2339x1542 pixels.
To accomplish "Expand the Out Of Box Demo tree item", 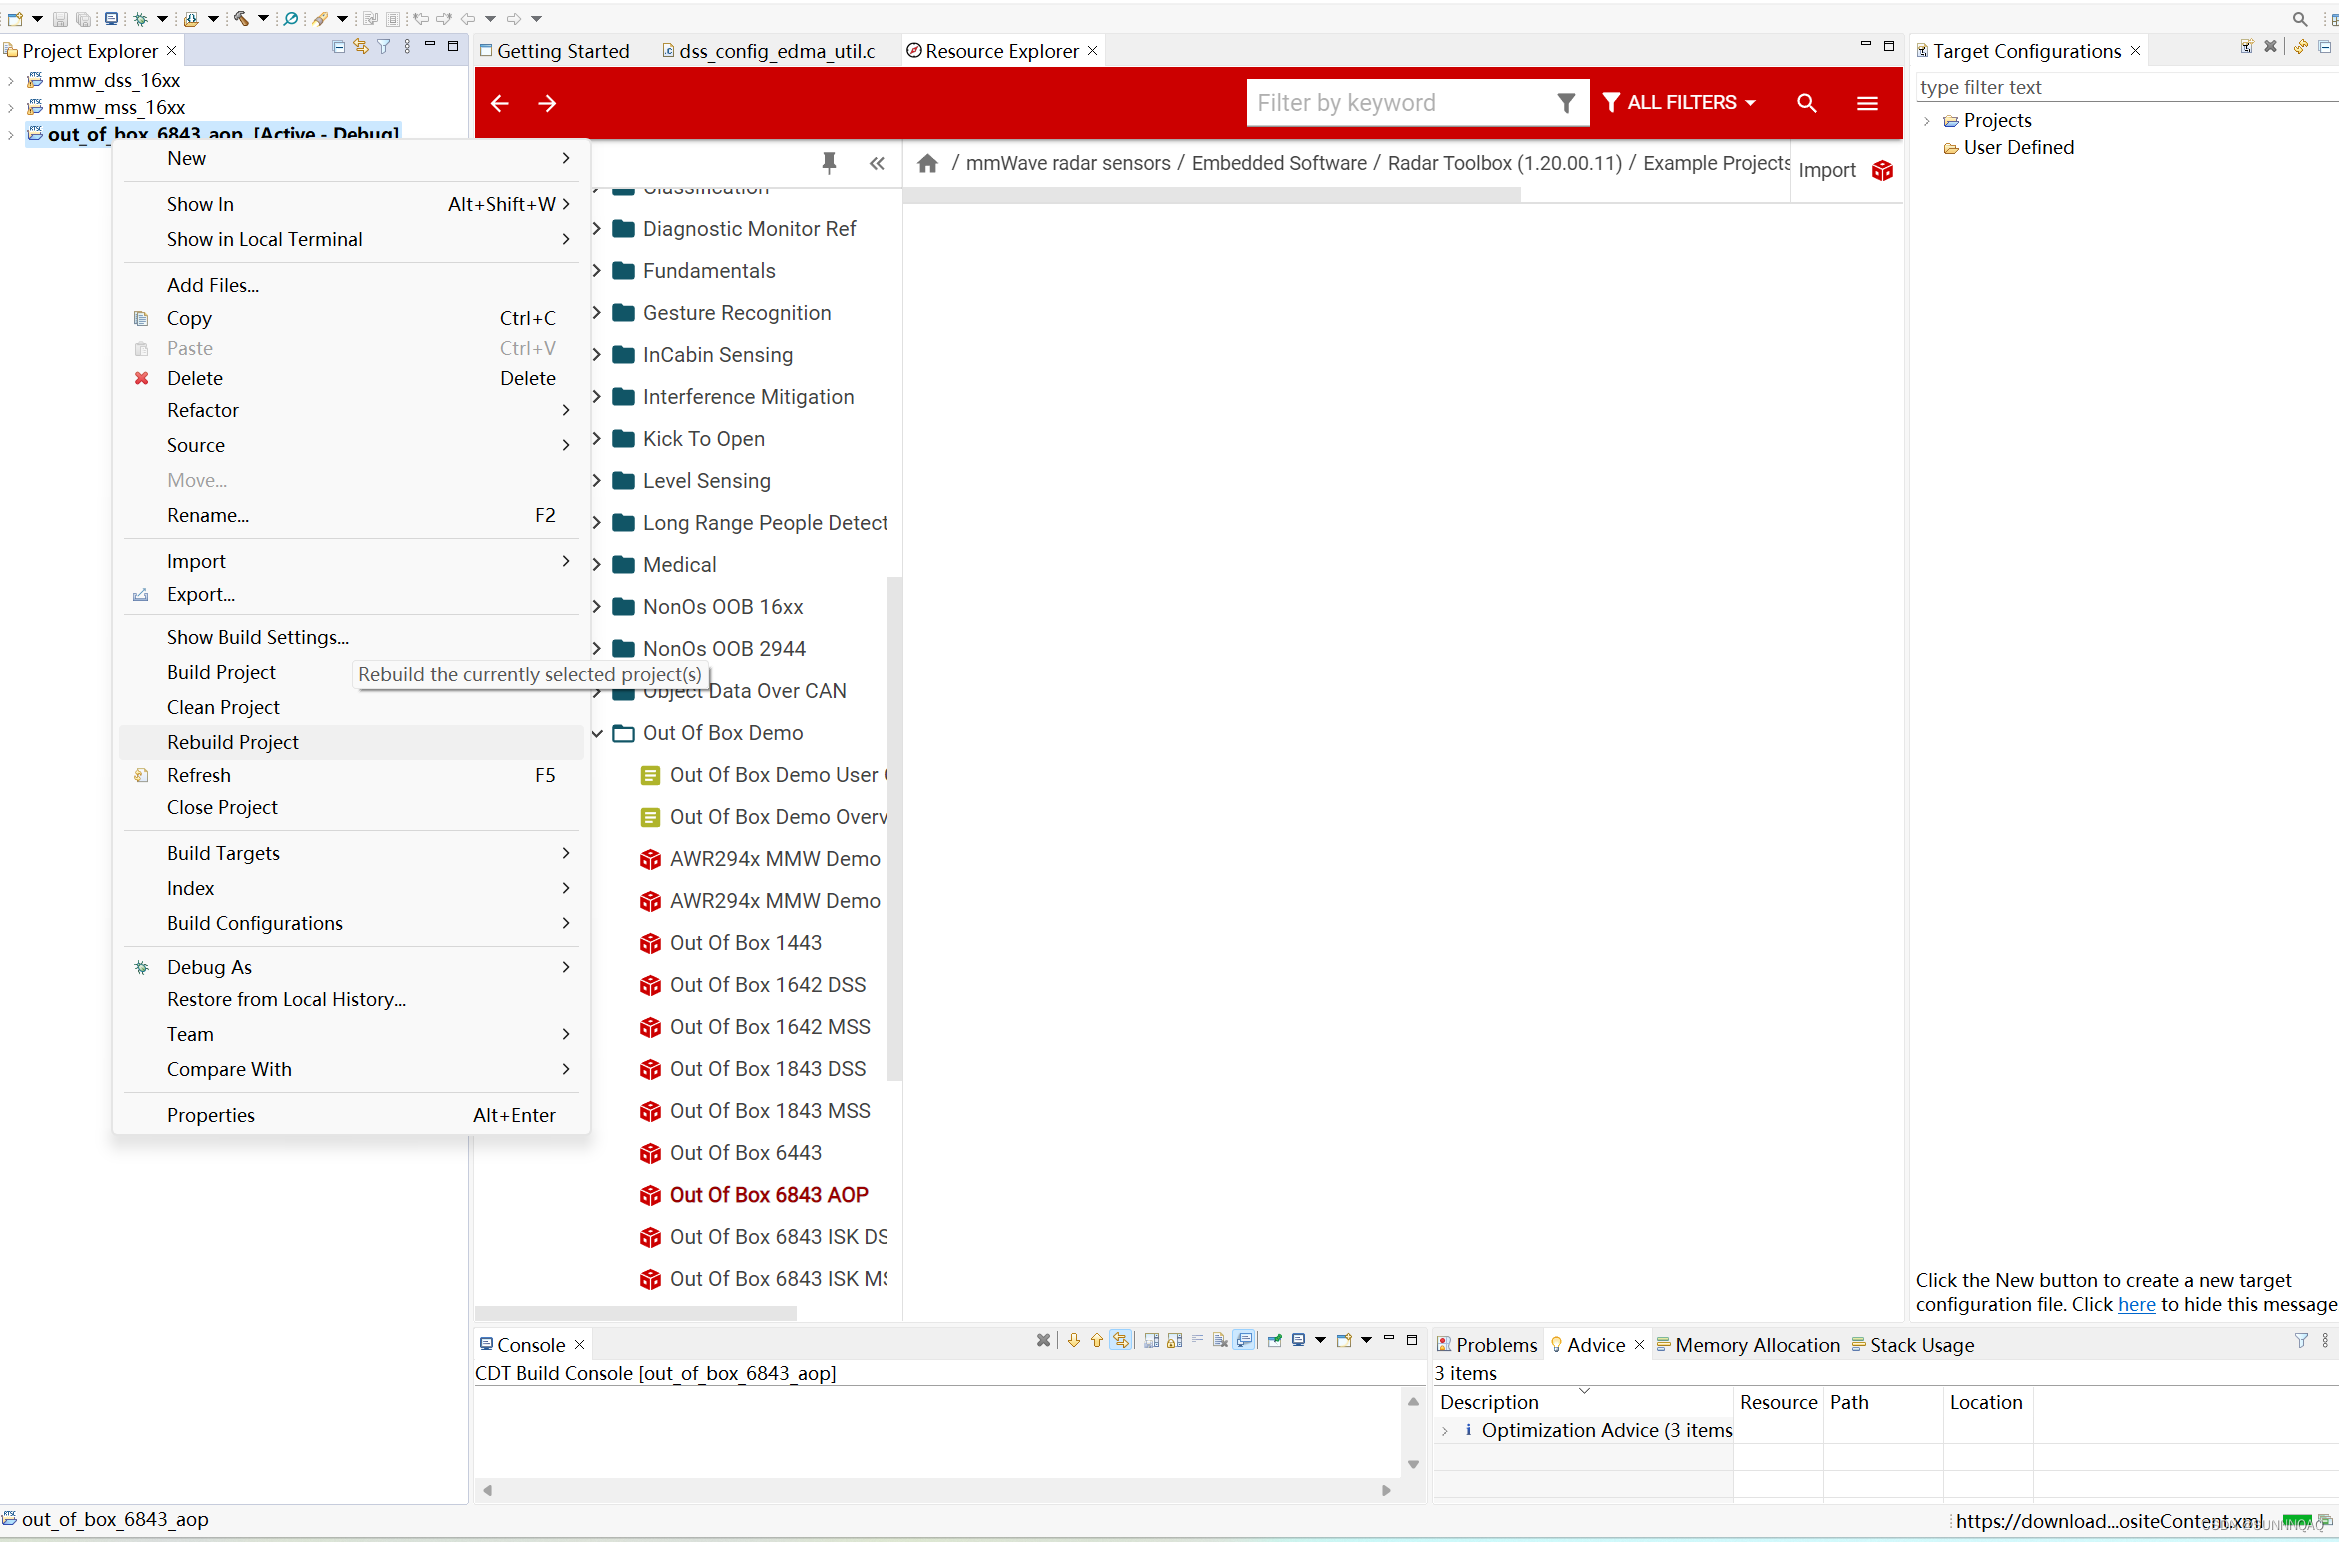I will click(597, 731).
